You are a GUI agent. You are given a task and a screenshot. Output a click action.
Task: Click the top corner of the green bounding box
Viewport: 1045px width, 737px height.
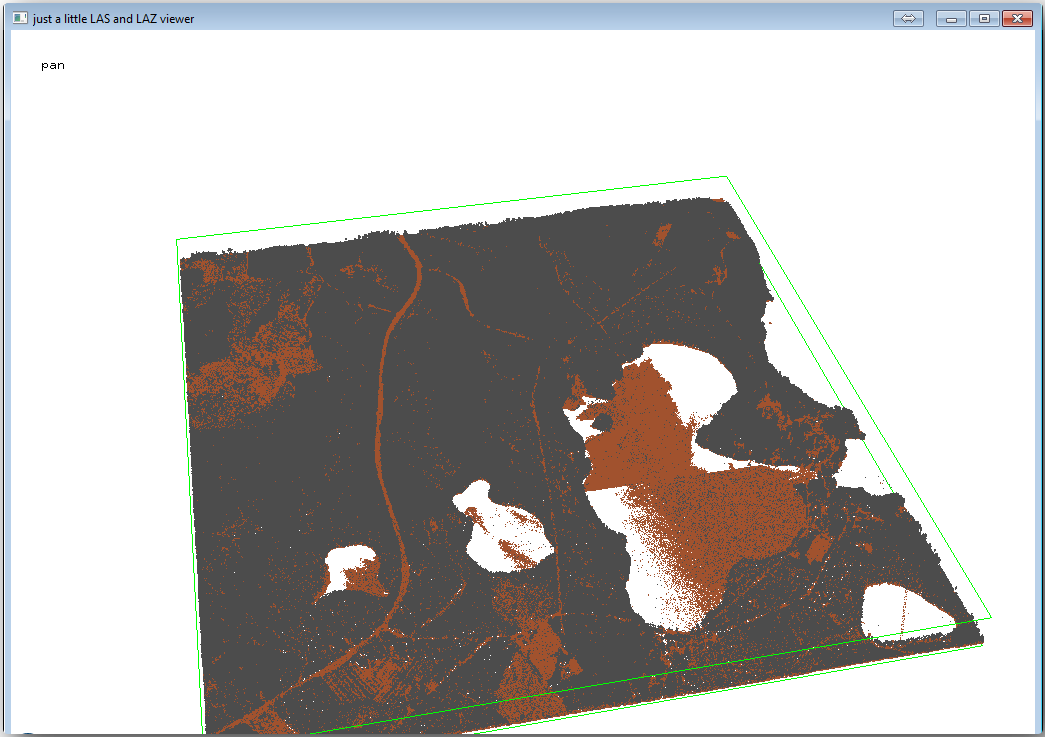coord(726,178)
